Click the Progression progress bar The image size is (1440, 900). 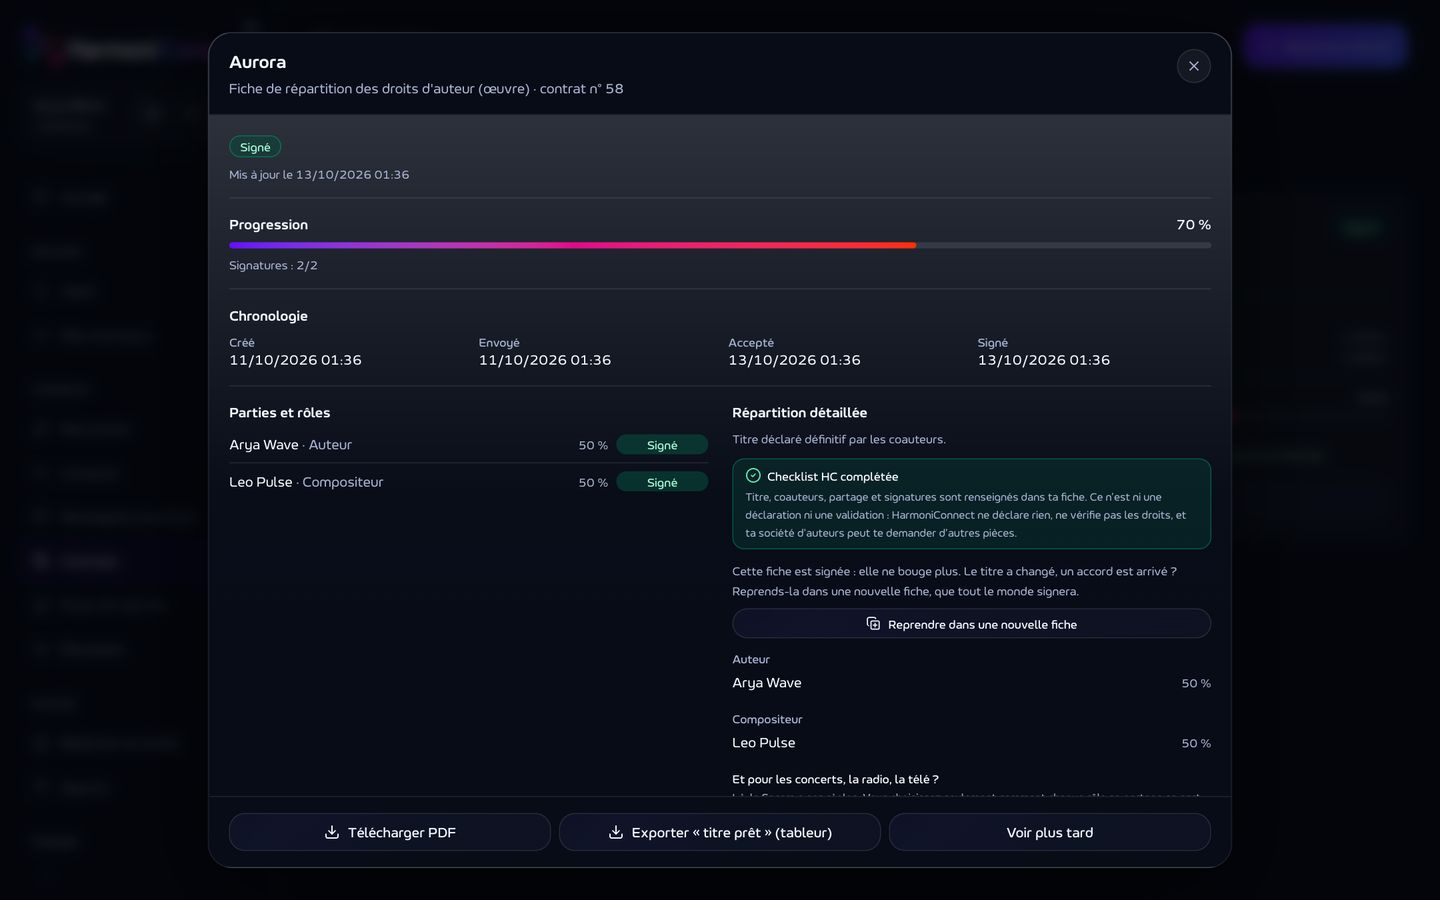click(720, 245)
